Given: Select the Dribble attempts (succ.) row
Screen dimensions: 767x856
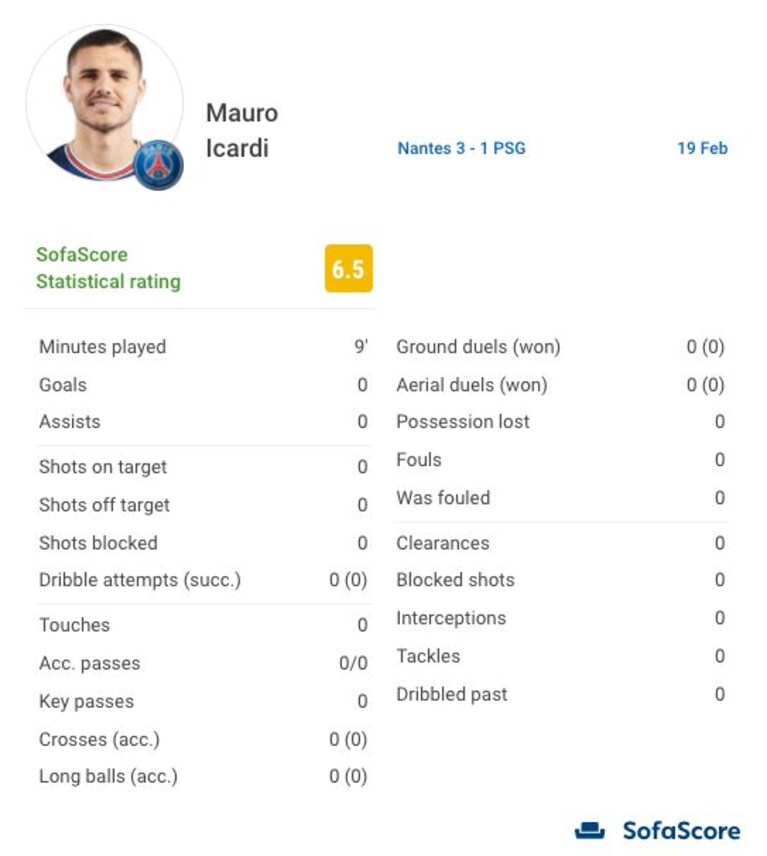Looking at the screenshot, I should pyautogui.click(x=204, y=580).
